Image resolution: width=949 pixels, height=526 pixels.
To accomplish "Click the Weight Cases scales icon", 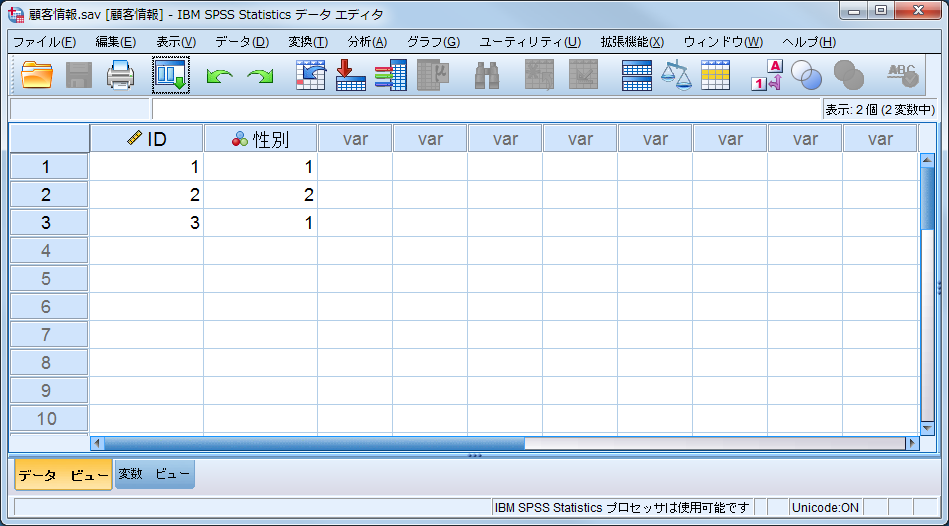I will click(676, 76).
